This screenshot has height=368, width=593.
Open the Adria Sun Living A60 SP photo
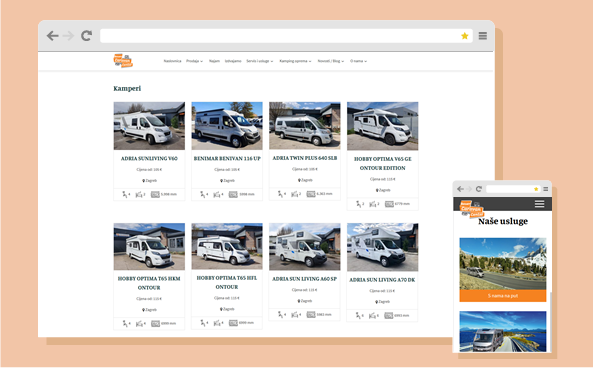305,247
